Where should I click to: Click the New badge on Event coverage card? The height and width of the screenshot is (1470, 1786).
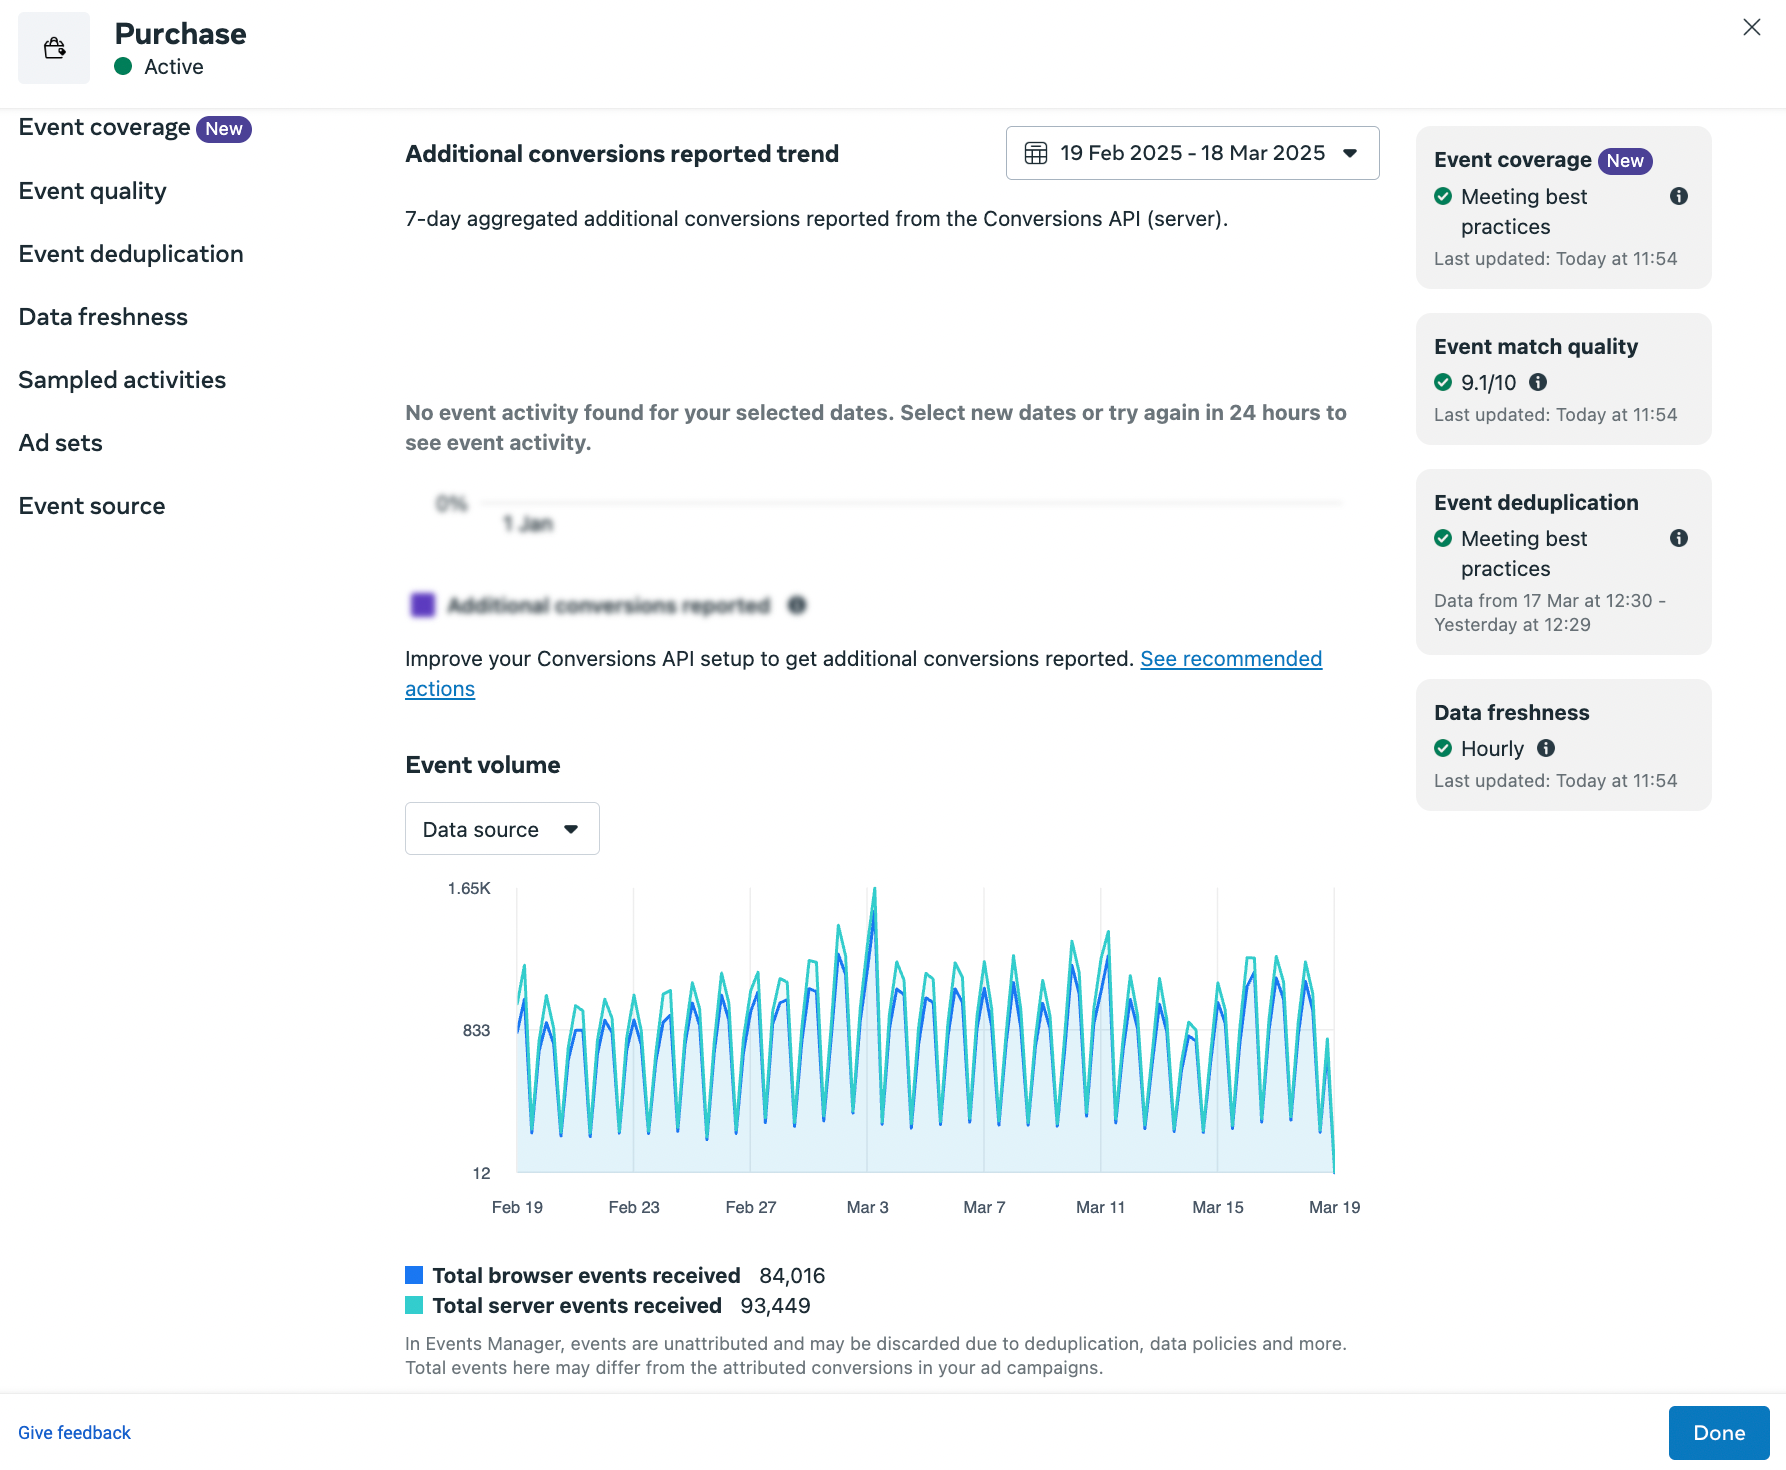[1625, 161]
